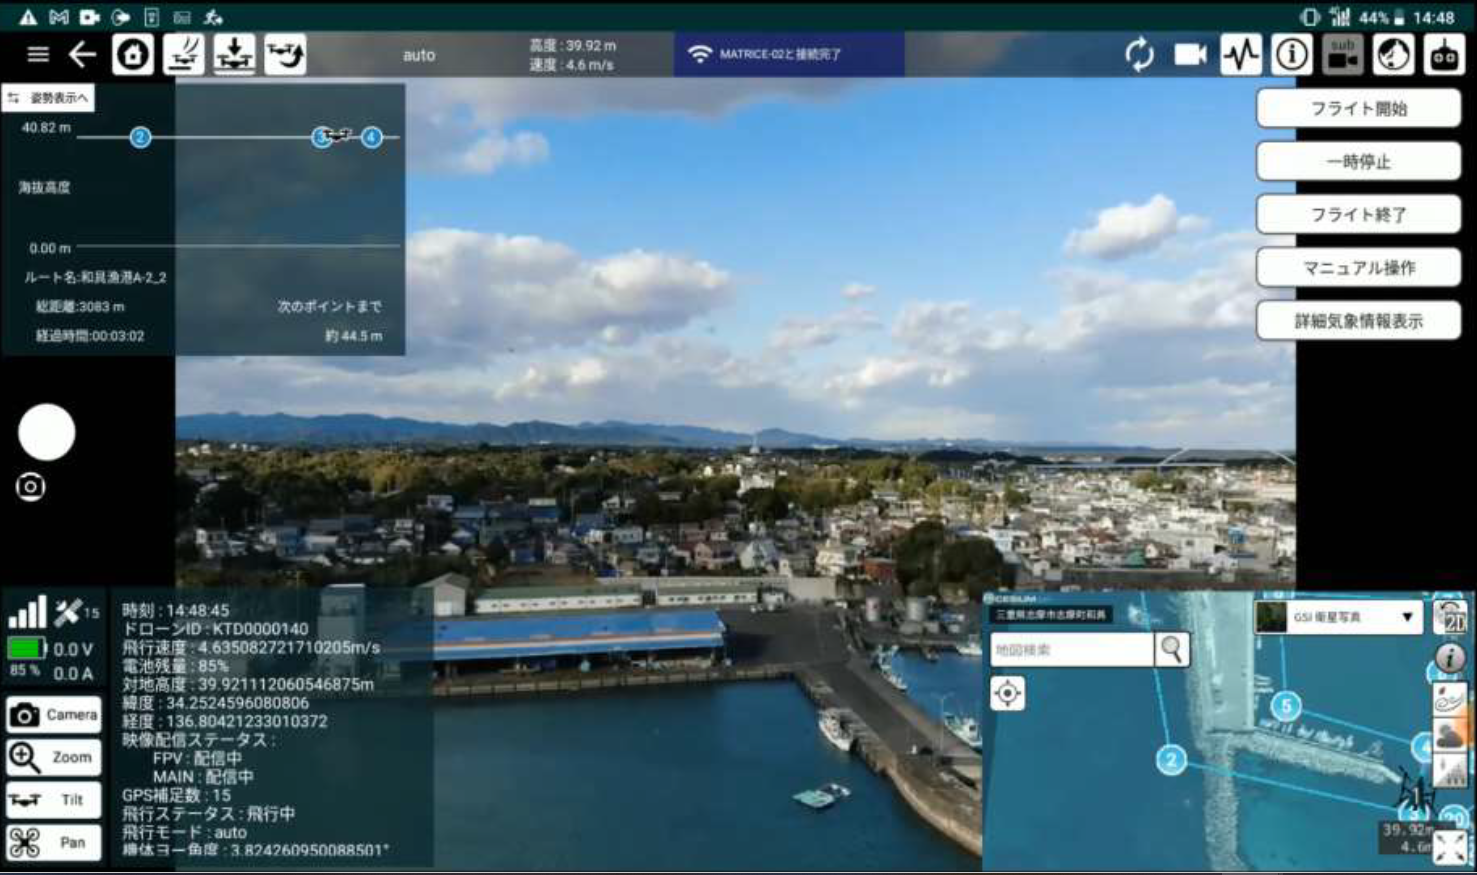1477x875 pixels.
Task: Click the map info icon
Action: coord(1450,657)
